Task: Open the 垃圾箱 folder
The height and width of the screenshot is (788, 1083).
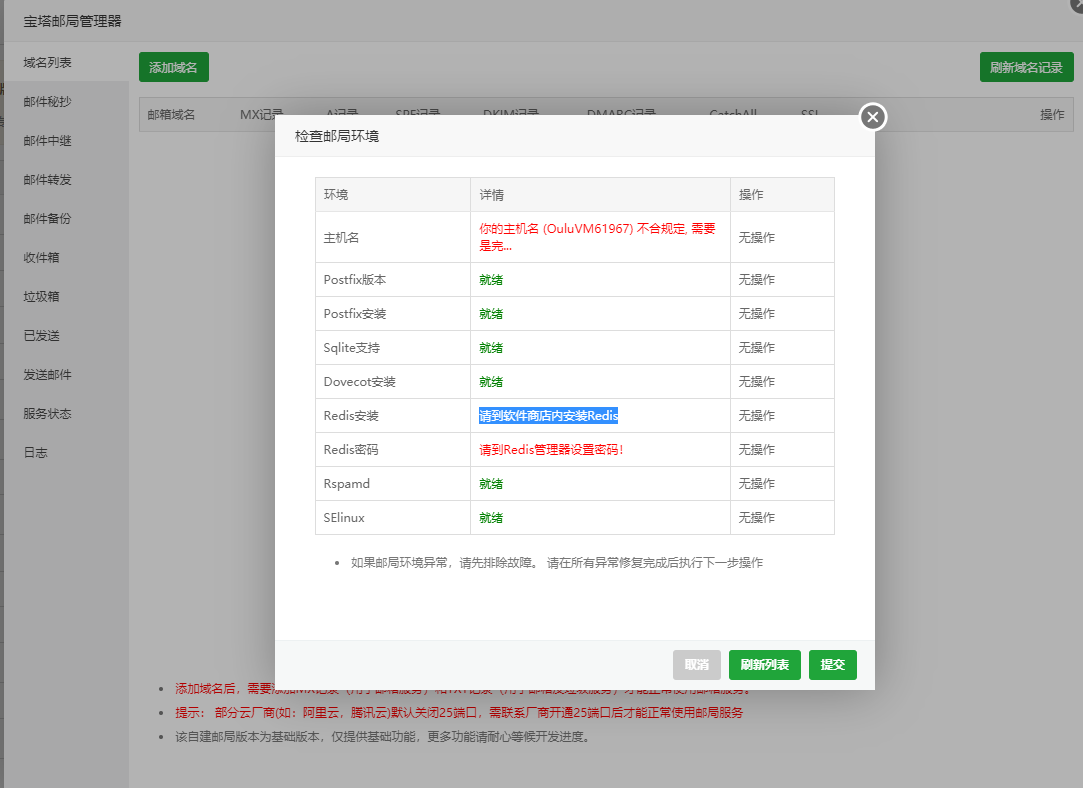Action: (x=42, y=297)
